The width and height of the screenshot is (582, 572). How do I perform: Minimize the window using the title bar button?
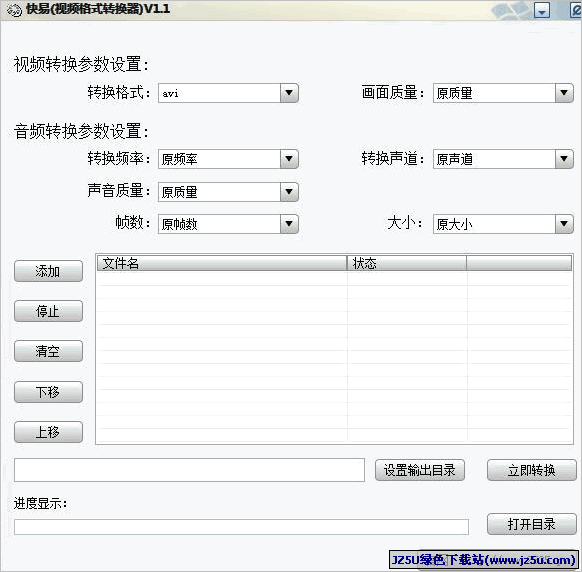point(542,10)
